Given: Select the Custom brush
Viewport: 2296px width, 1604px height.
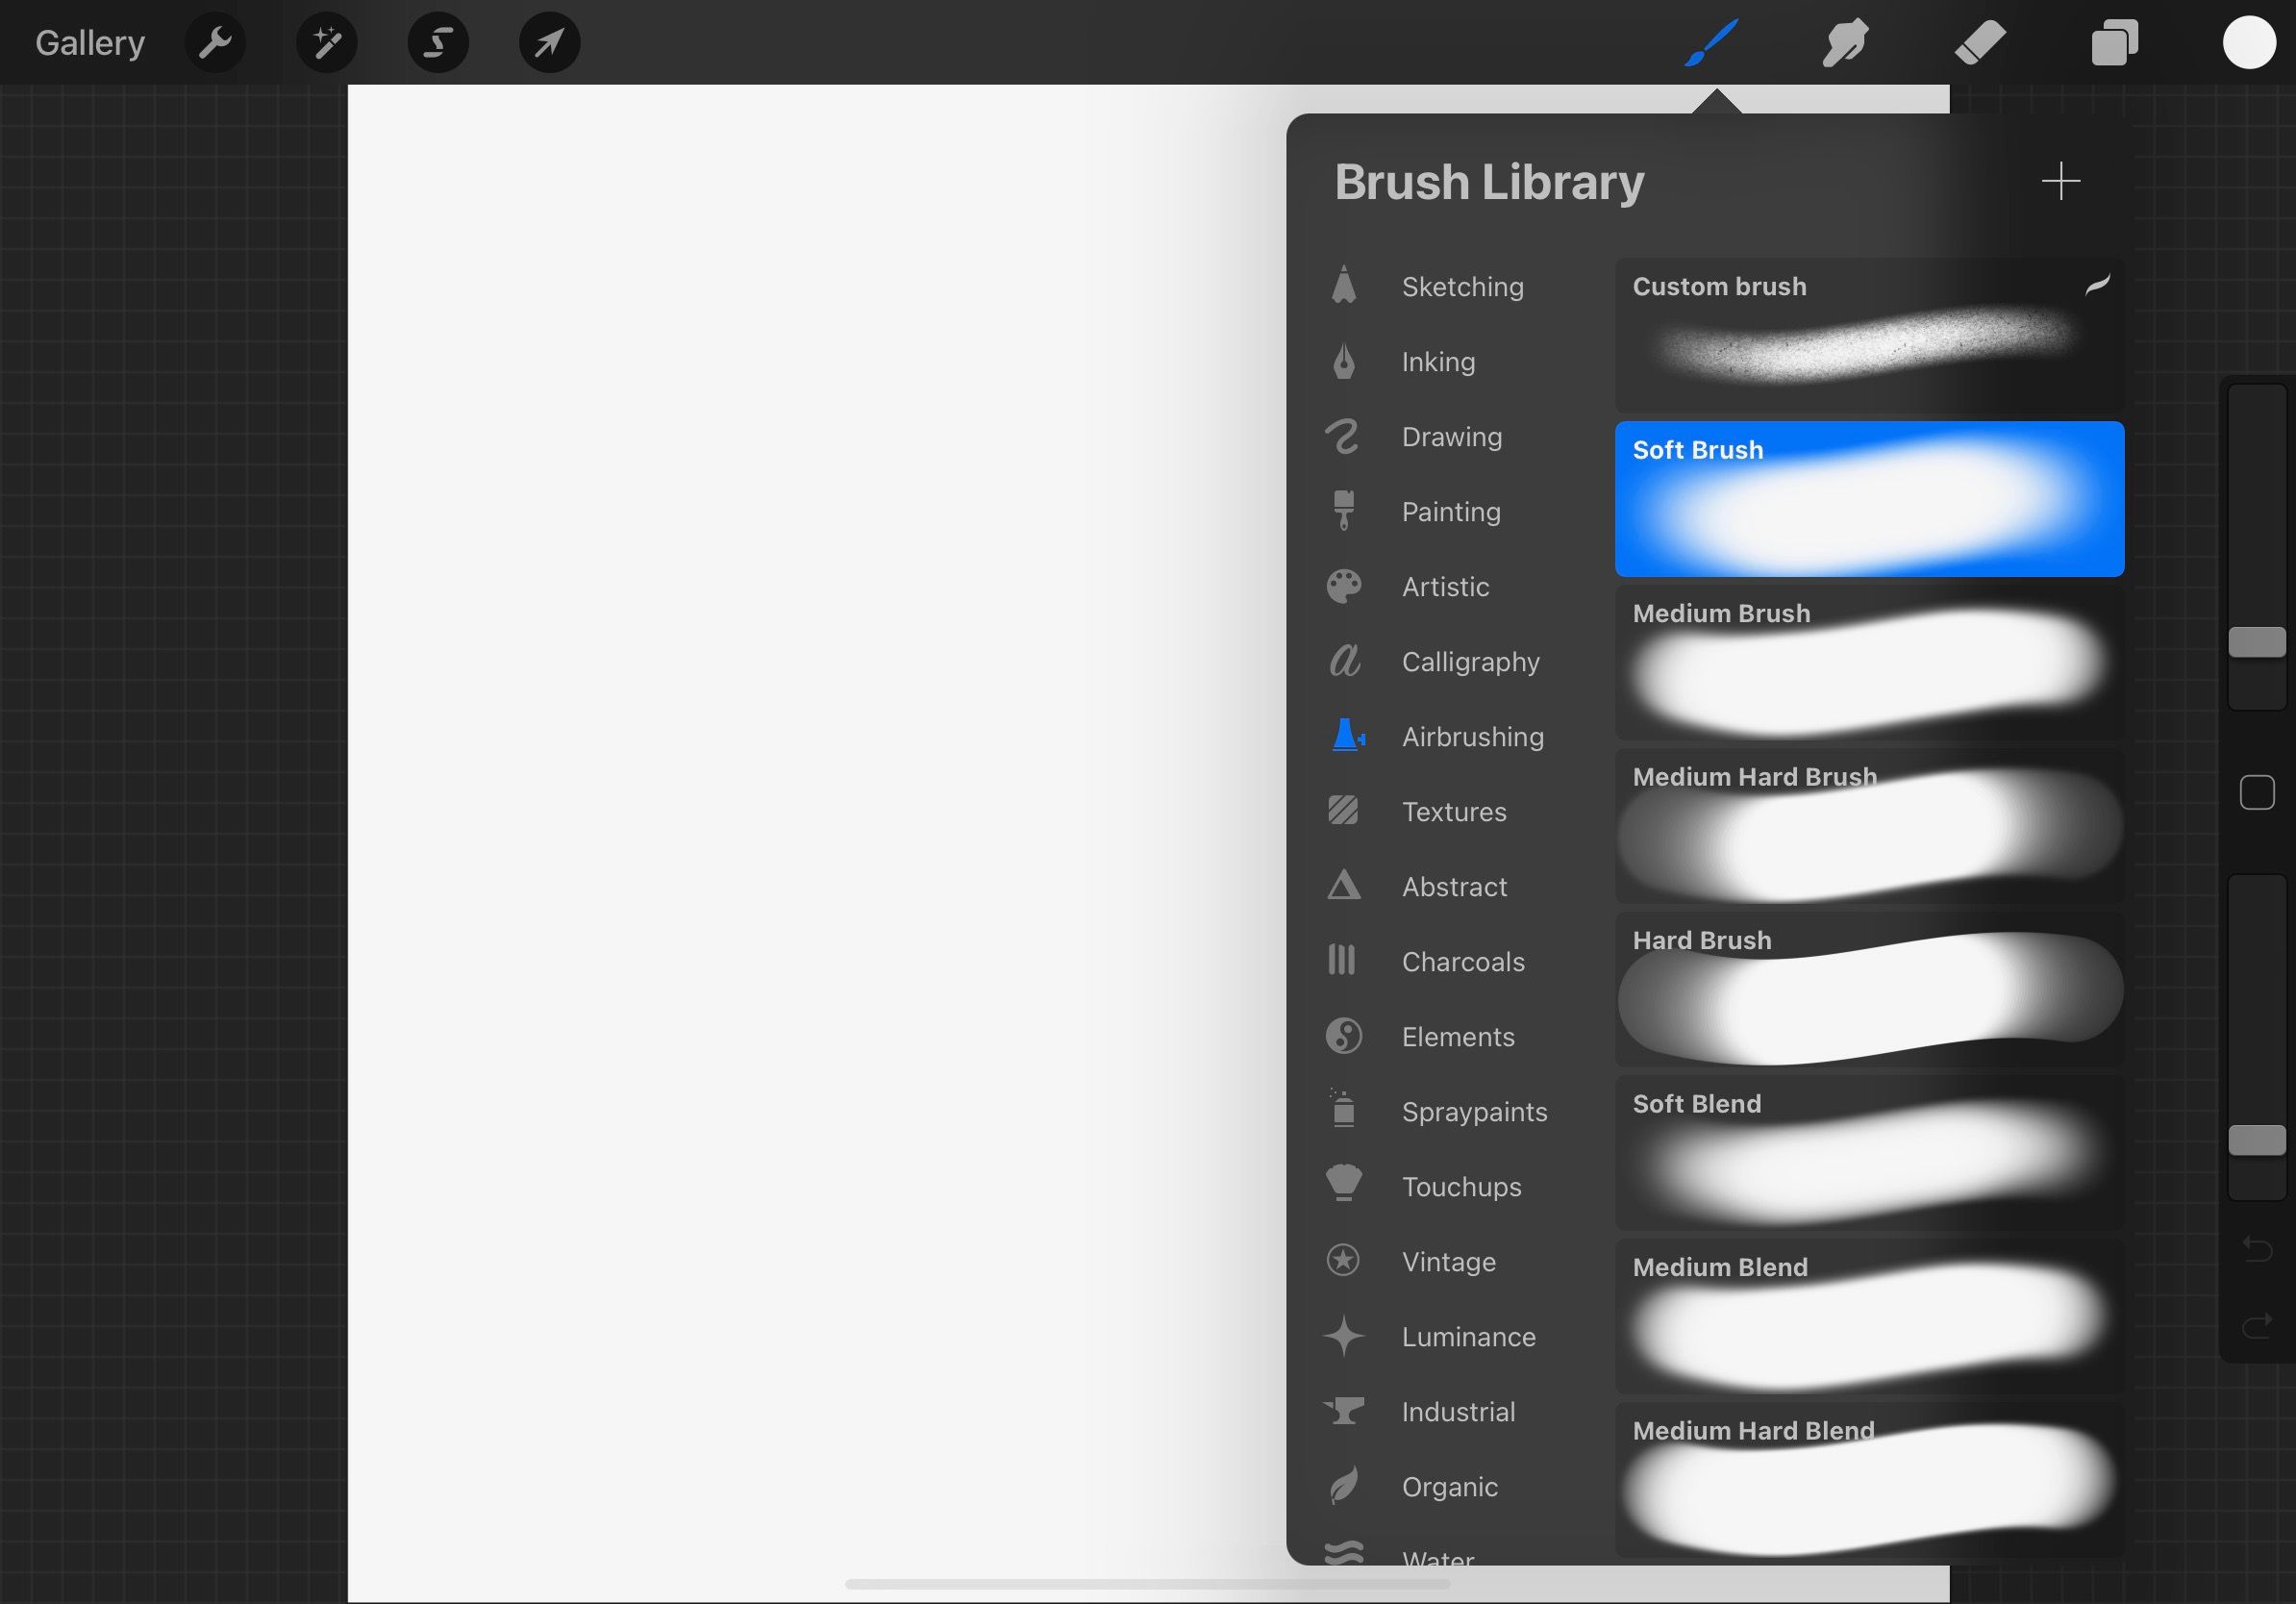Looking at the screenshot, I should [x=1869, y=335].
